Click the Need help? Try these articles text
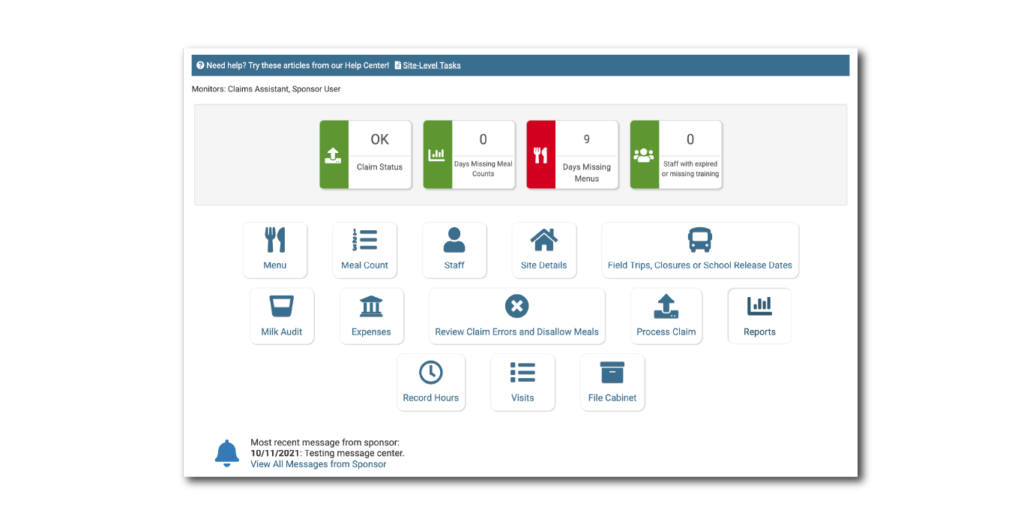This screenshot has width=1024, height=525. 297,65
